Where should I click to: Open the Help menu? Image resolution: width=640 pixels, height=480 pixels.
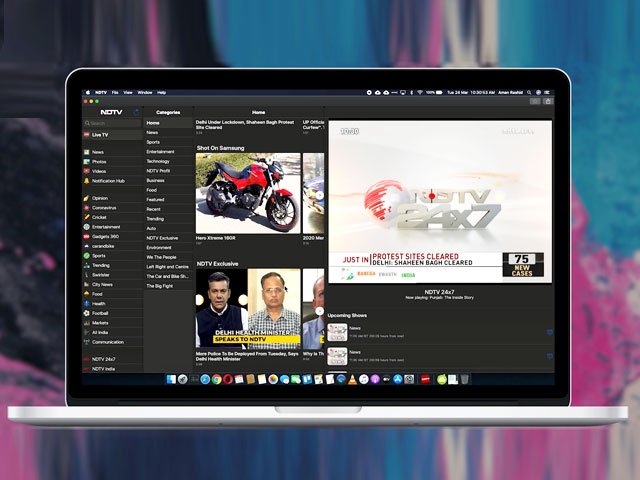(x=162, y=93)
